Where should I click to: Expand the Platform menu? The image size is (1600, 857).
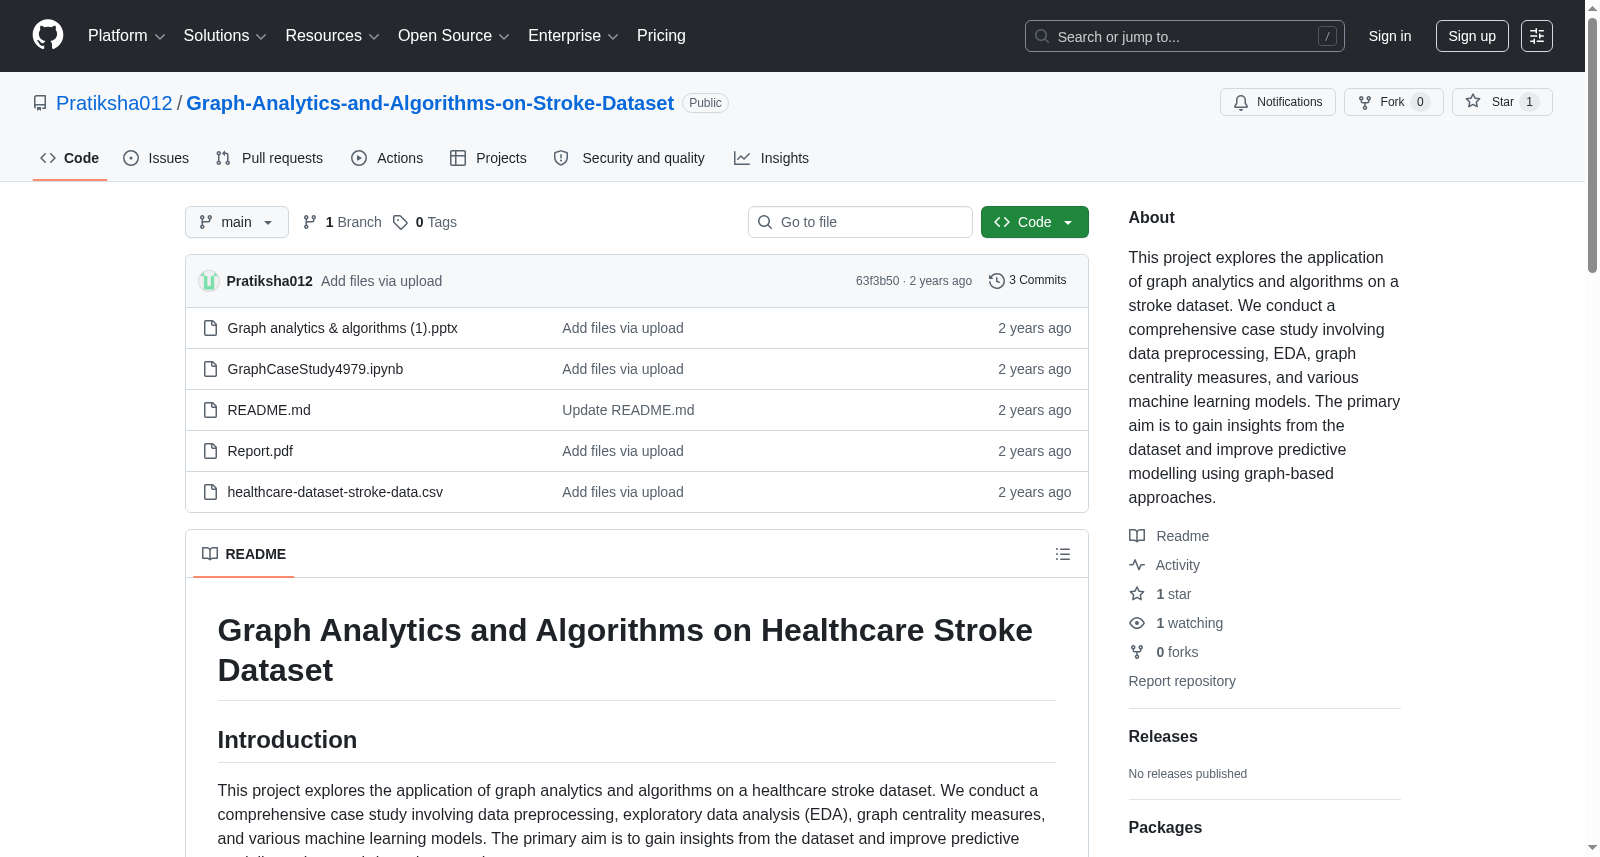127,36
